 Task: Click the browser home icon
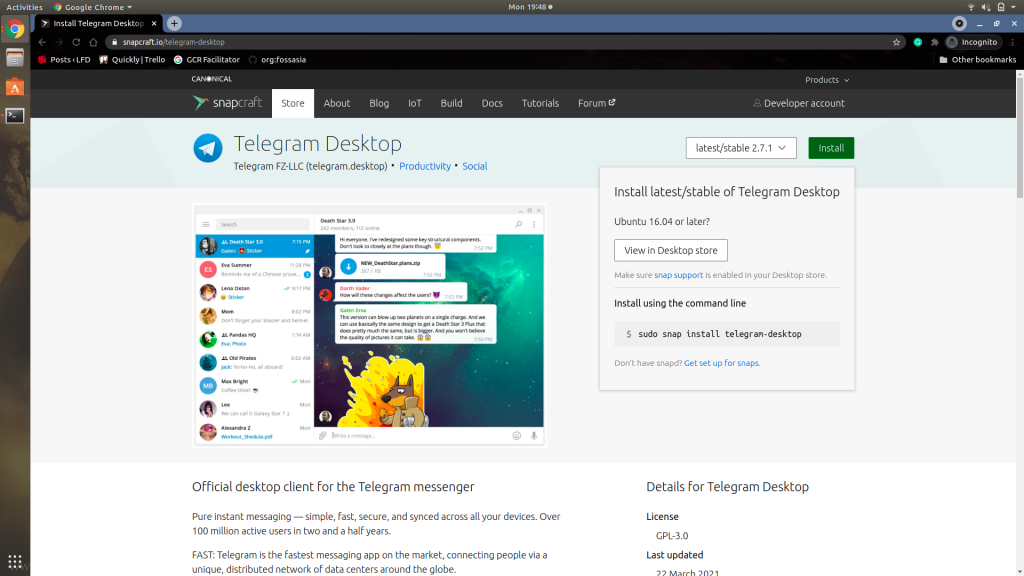tap(93, 42)
